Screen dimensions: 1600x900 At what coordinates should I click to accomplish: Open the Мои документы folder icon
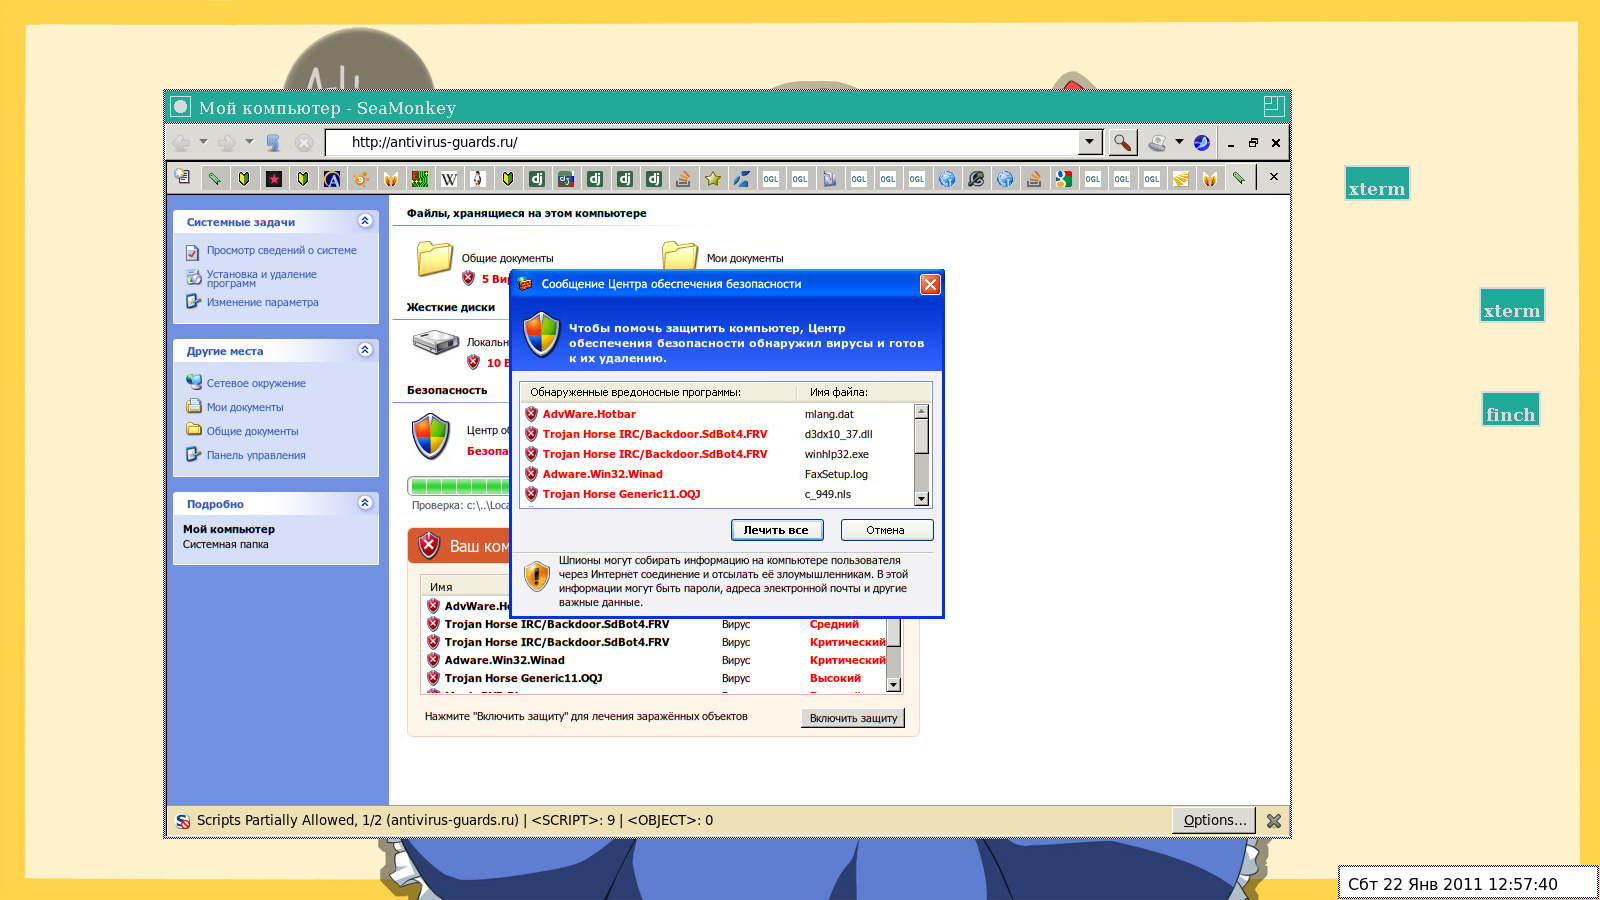(680, 255)
